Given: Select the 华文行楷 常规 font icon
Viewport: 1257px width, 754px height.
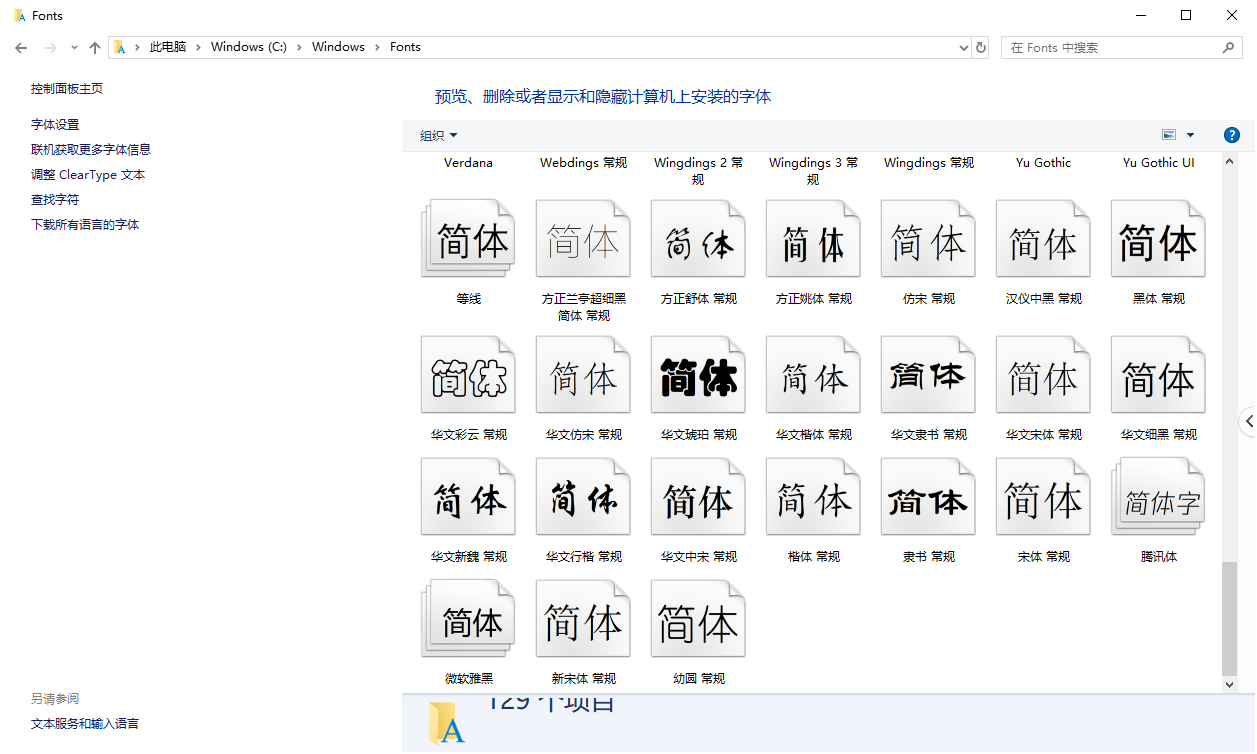Looking at the screenshot, I should coord(583,497).
